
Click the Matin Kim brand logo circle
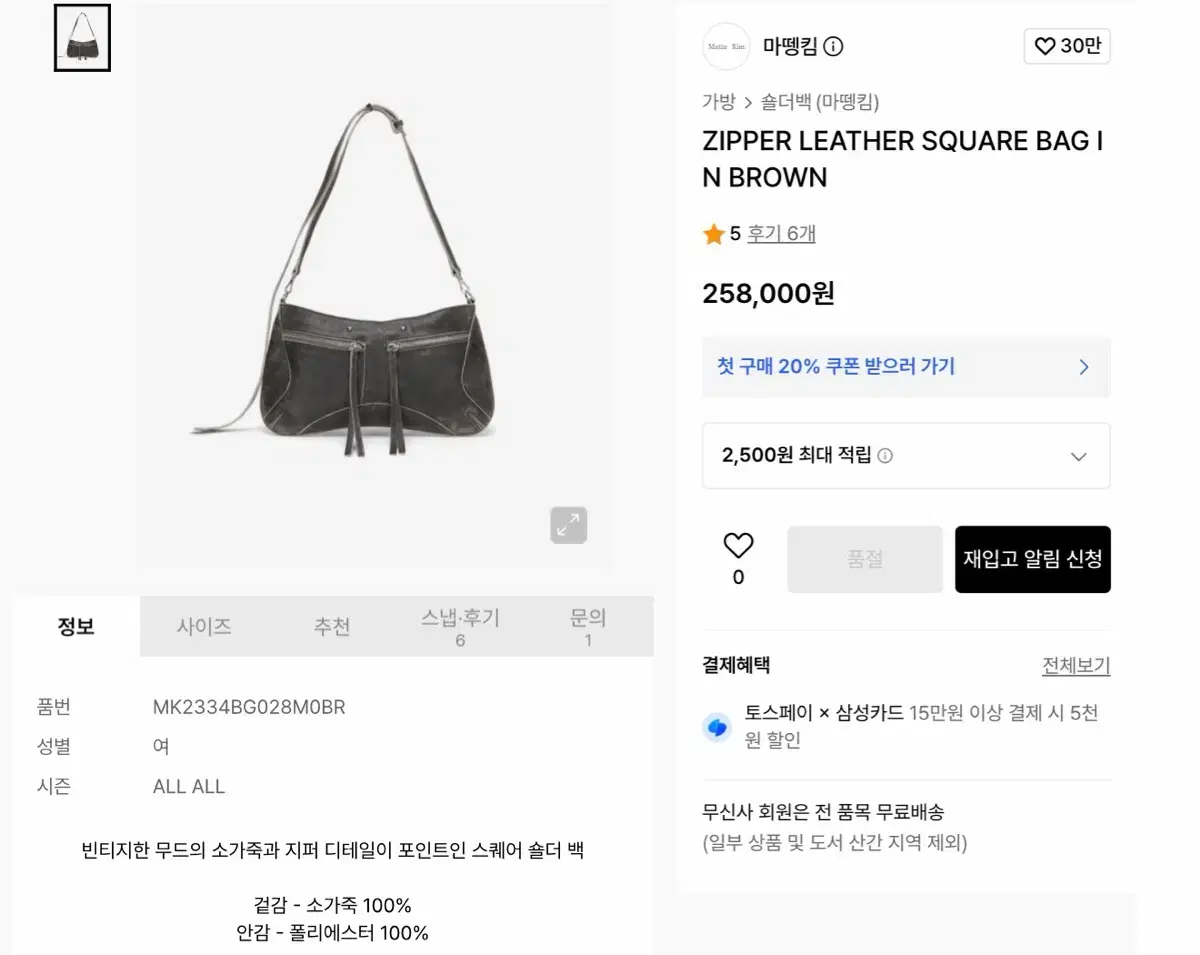pyautogui.click(x=726, y=46)
